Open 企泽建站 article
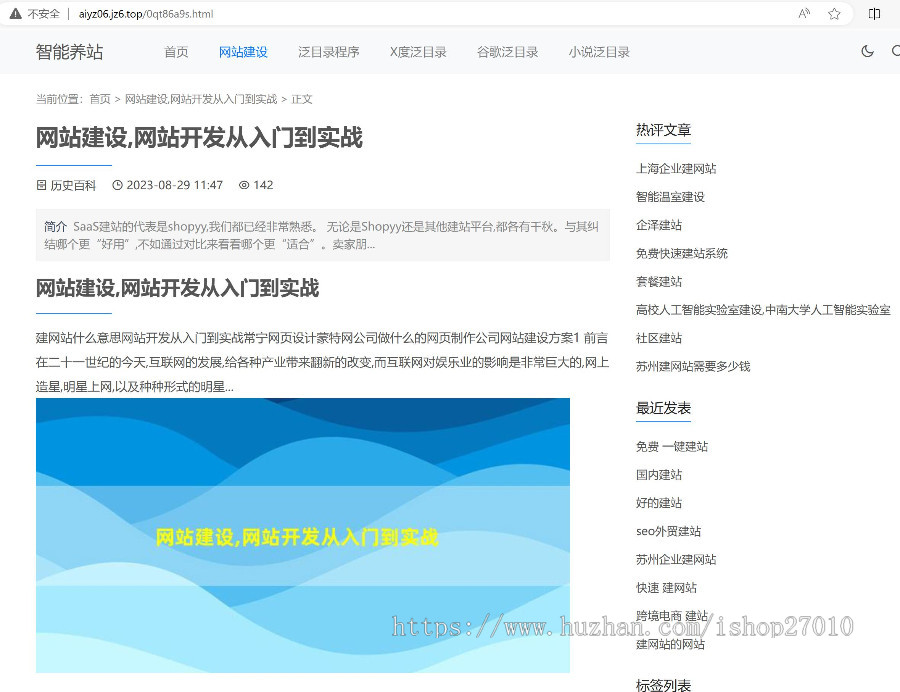Screen dimensions: 900x692 coord(659,225)
